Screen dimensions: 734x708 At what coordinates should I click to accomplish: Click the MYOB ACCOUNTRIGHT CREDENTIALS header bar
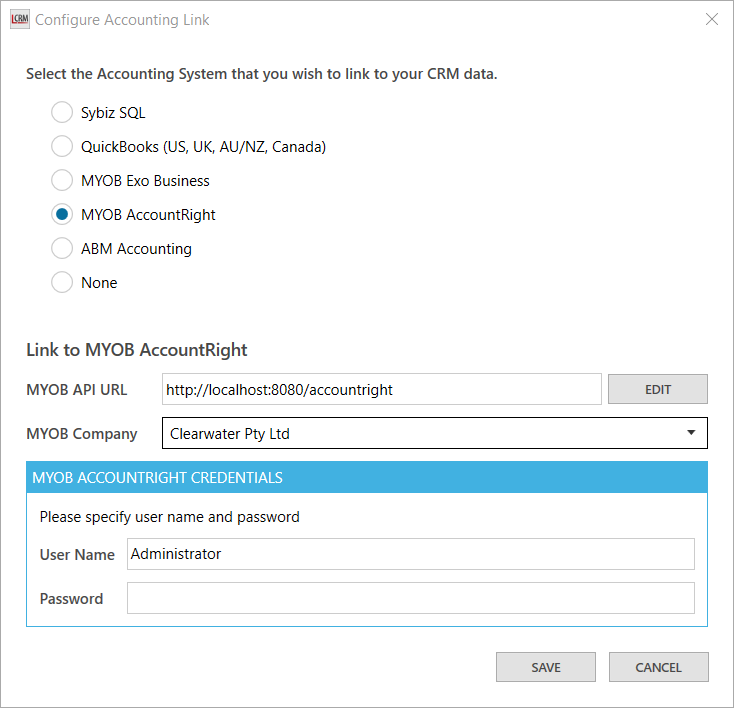367,478
